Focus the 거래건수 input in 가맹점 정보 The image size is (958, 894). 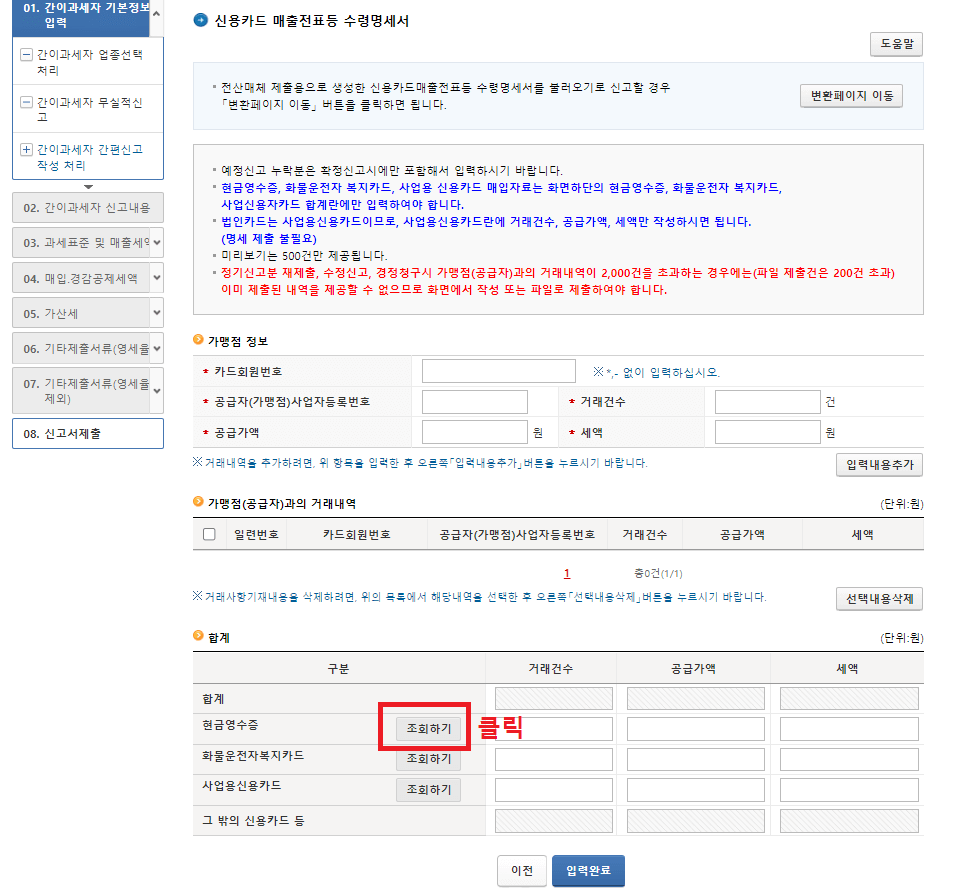767,401
